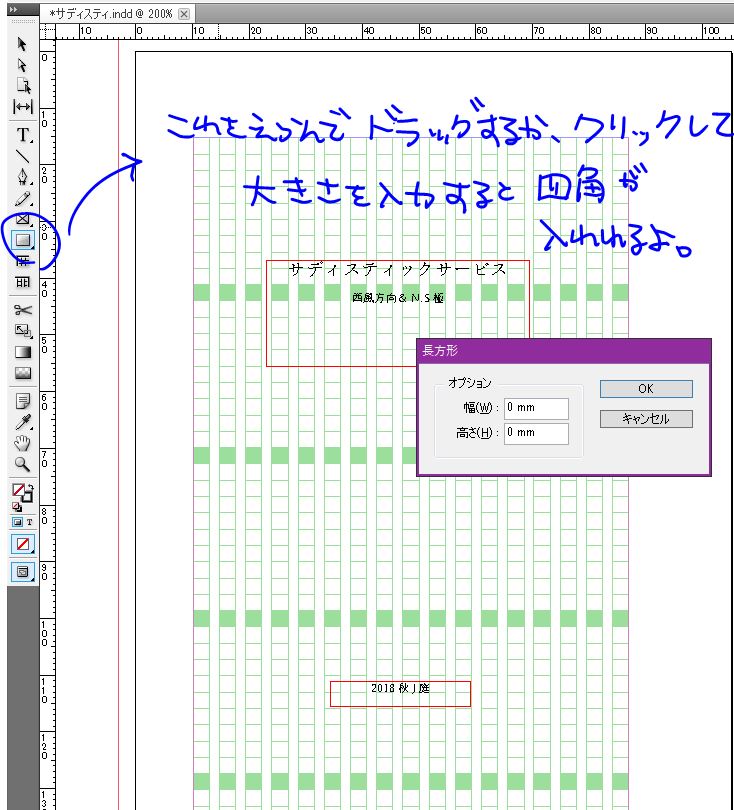Select the Direct Selection tool (white arrow)
The width and height of the screenshot is (734, 810).
[x=22, y=65]
